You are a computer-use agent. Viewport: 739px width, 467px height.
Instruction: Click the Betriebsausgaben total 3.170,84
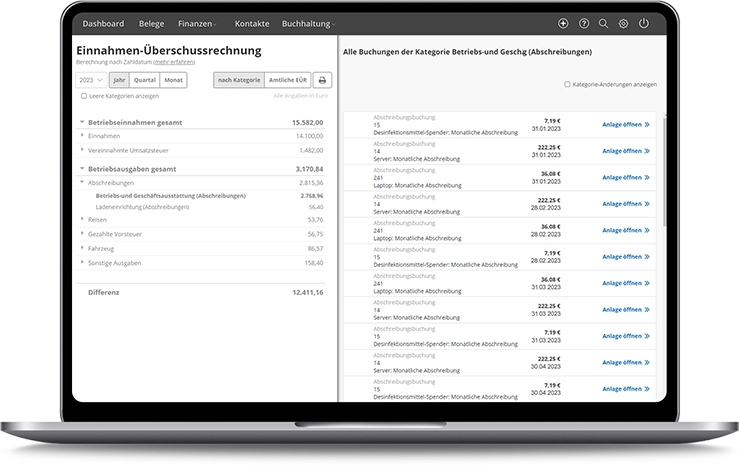click(x=309, y=169)
